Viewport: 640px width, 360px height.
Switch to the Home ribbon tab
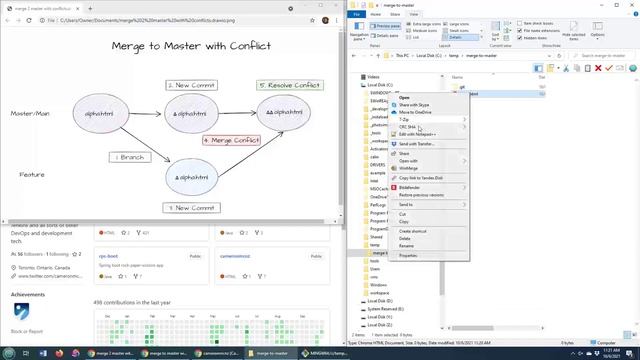pyautogui.click(x=376, y=14)
